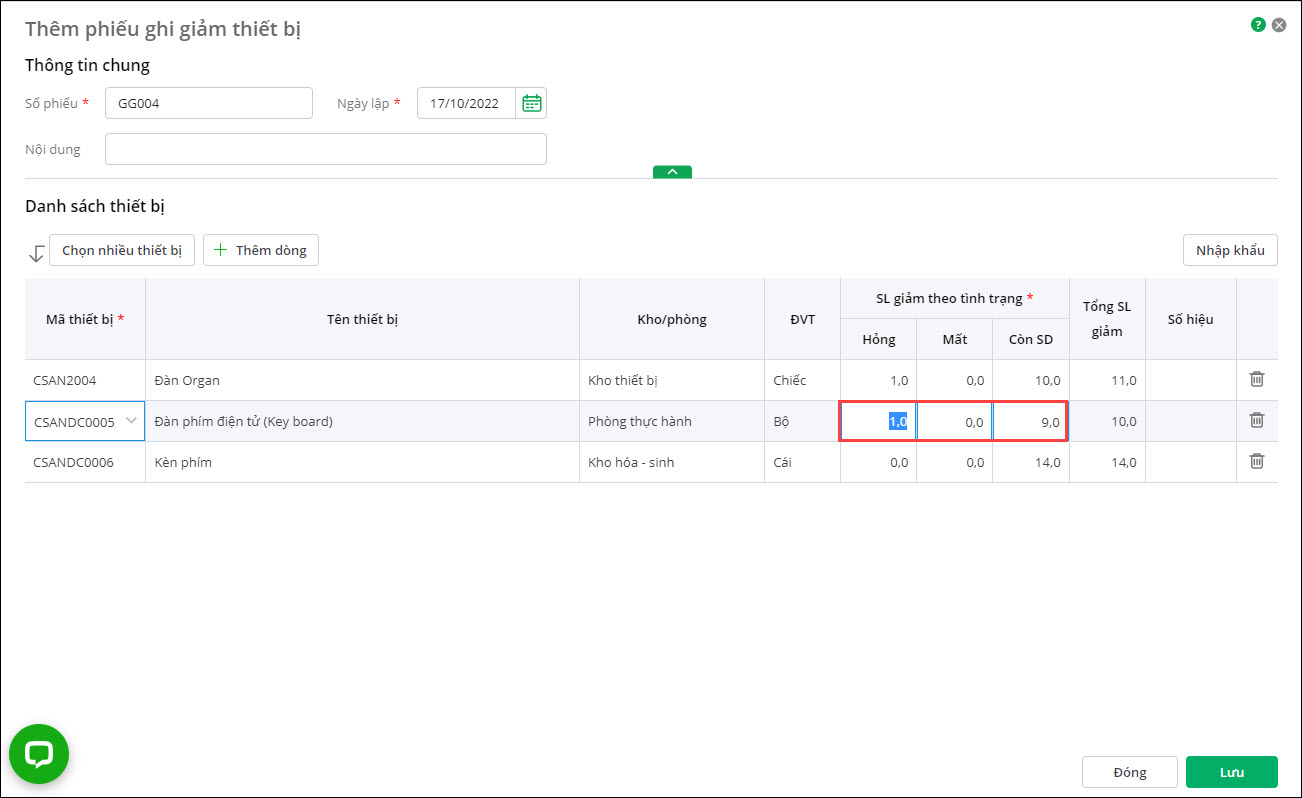The width and height of the screenshot is (1302, 798).
Task: Click the Nhập khẩu import button
Action: coord(1230,250)
